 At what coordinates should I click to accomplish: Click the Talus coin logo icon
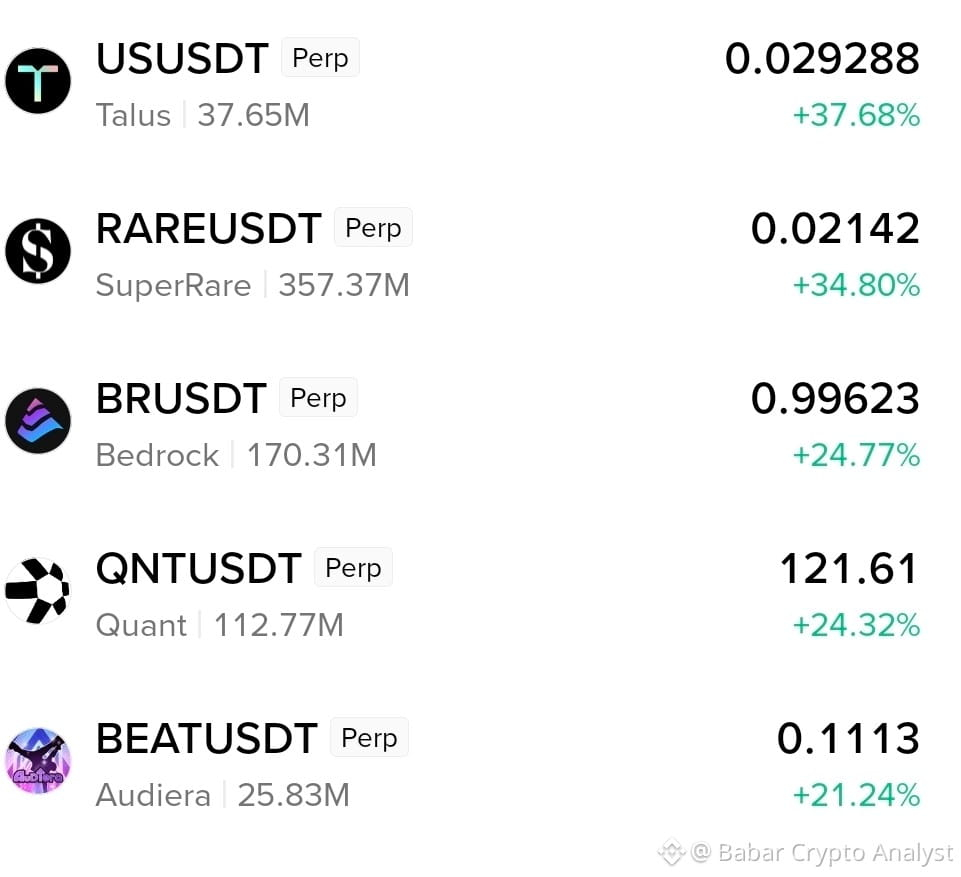(x=38, y=81)
